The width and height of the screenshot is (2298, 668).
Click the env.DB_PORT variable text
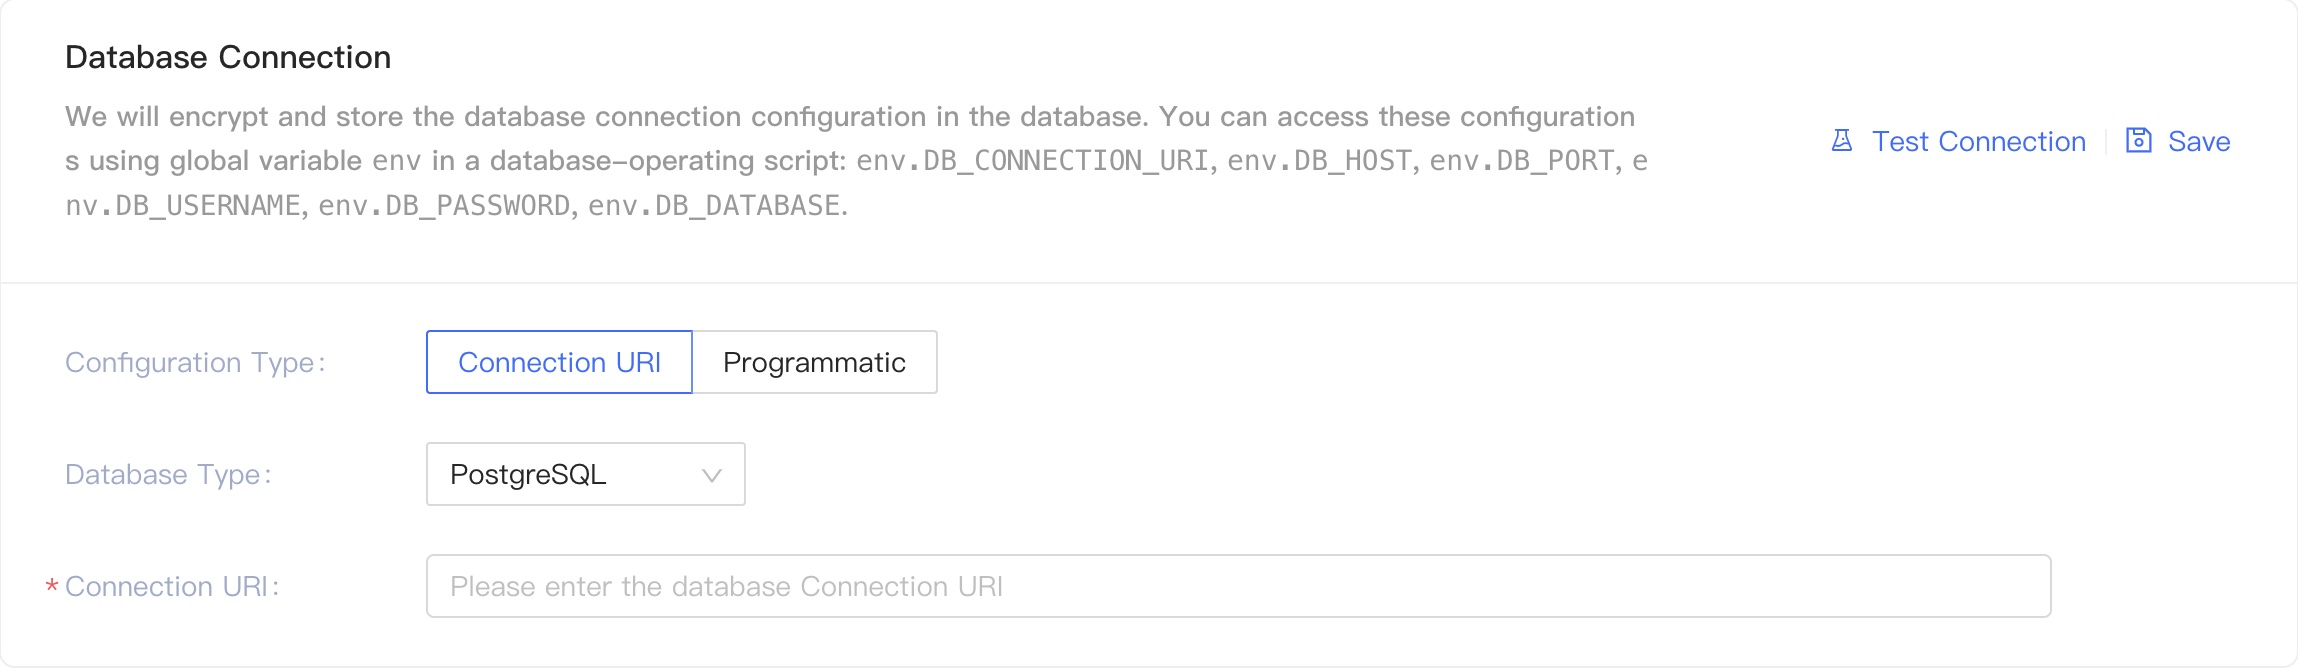pyautogui.click(x=1521, y=161)
